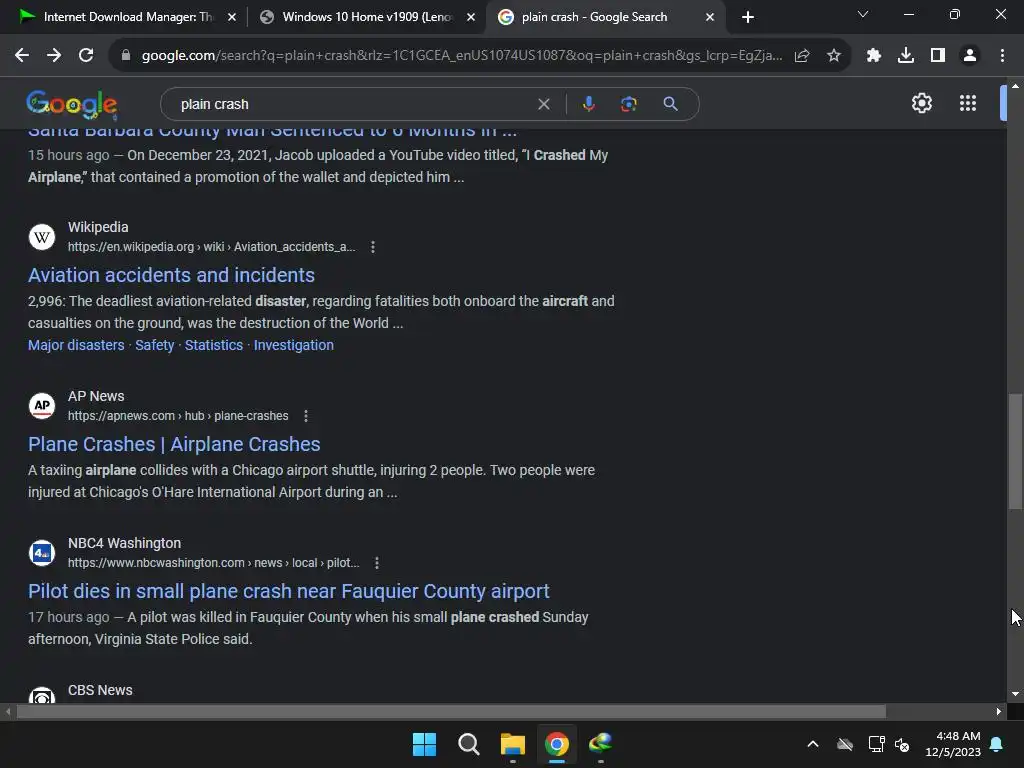Open the Investigation sublink

point(293,345)
